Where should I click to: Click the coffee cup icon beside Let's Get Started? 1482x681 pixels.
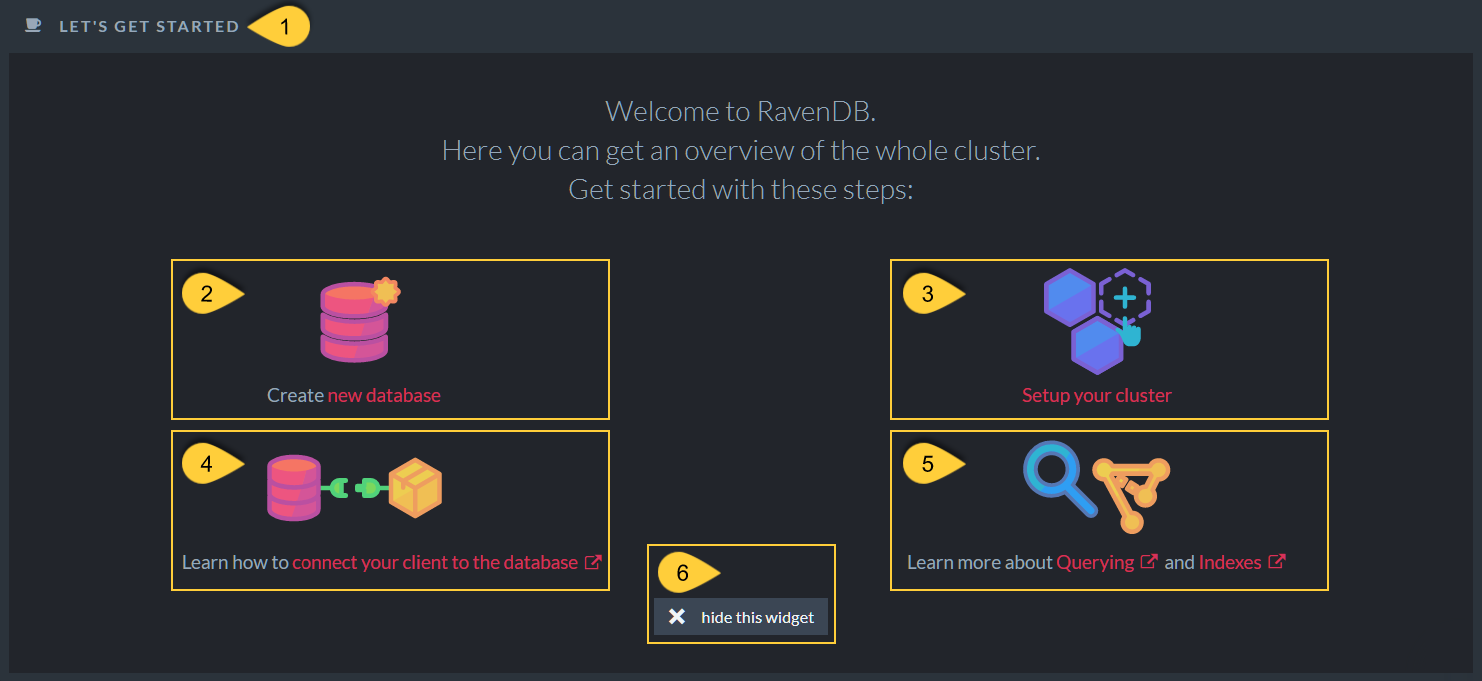[x=33, y=26]
